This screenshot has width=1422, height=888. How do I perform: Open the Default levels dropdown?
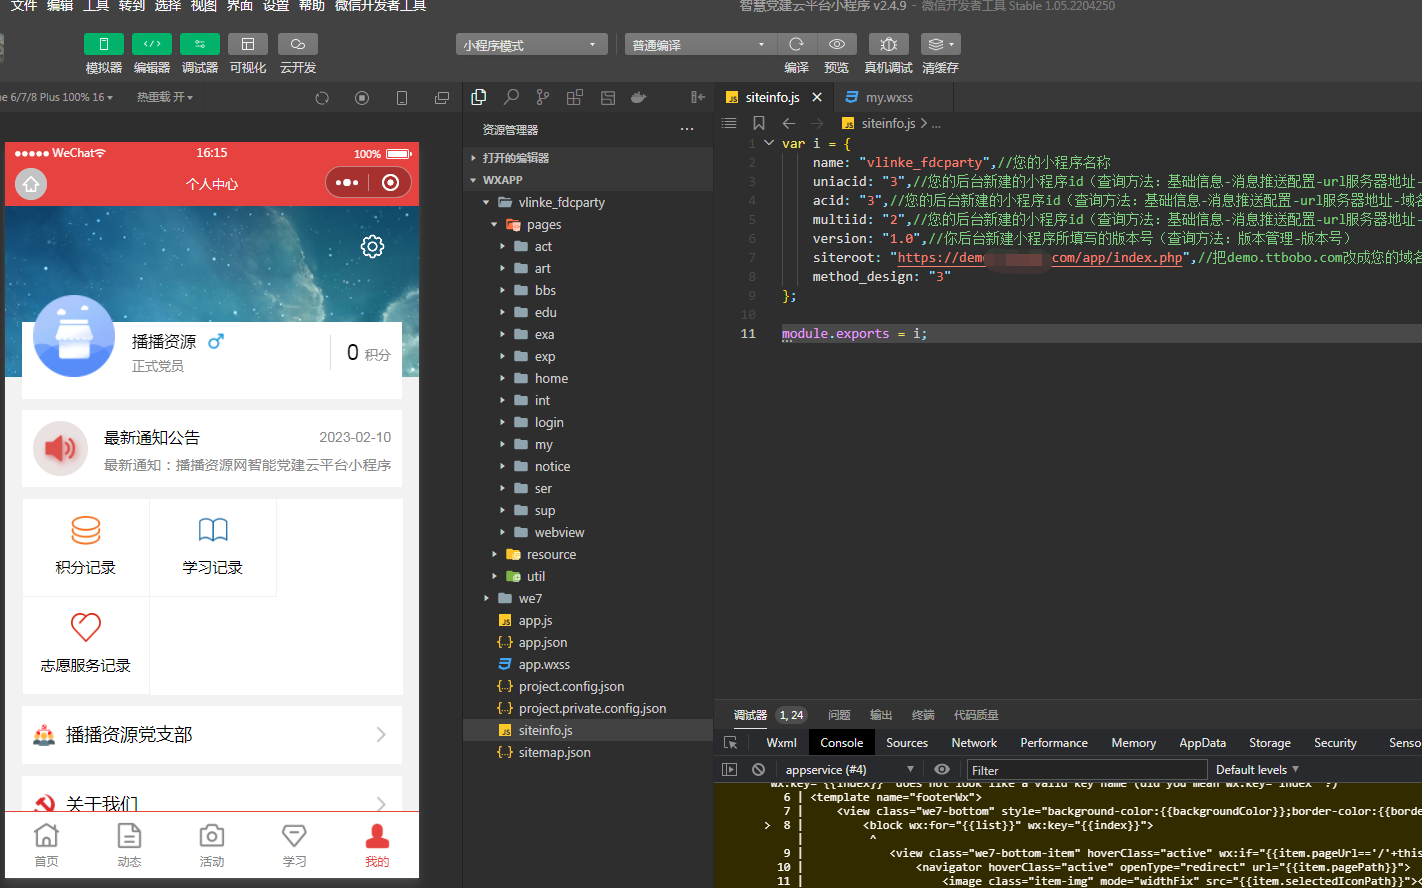tap(1257, 770)
